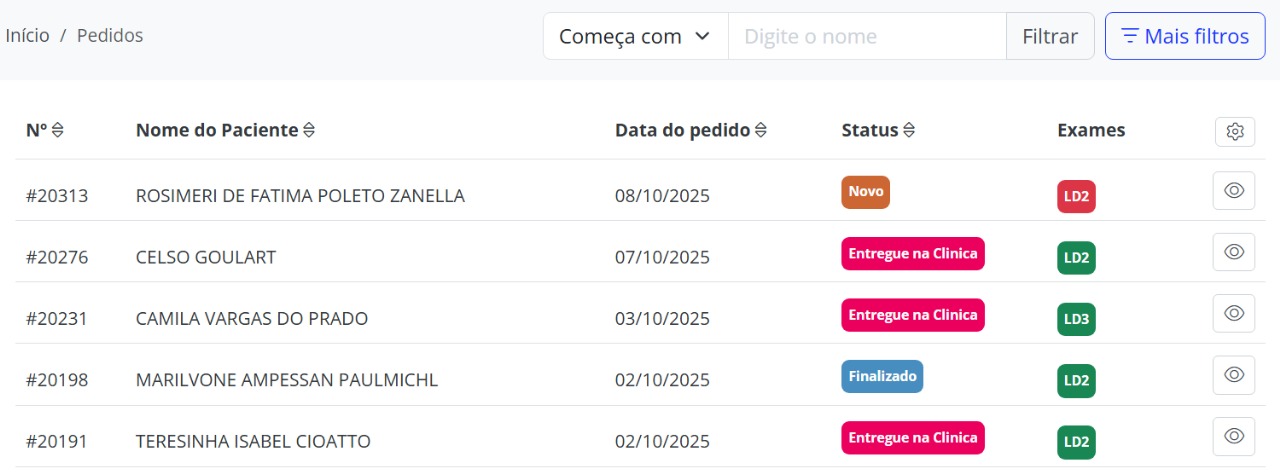
Task: Sort table by Data do pedido
Action: tap(761, 130)
